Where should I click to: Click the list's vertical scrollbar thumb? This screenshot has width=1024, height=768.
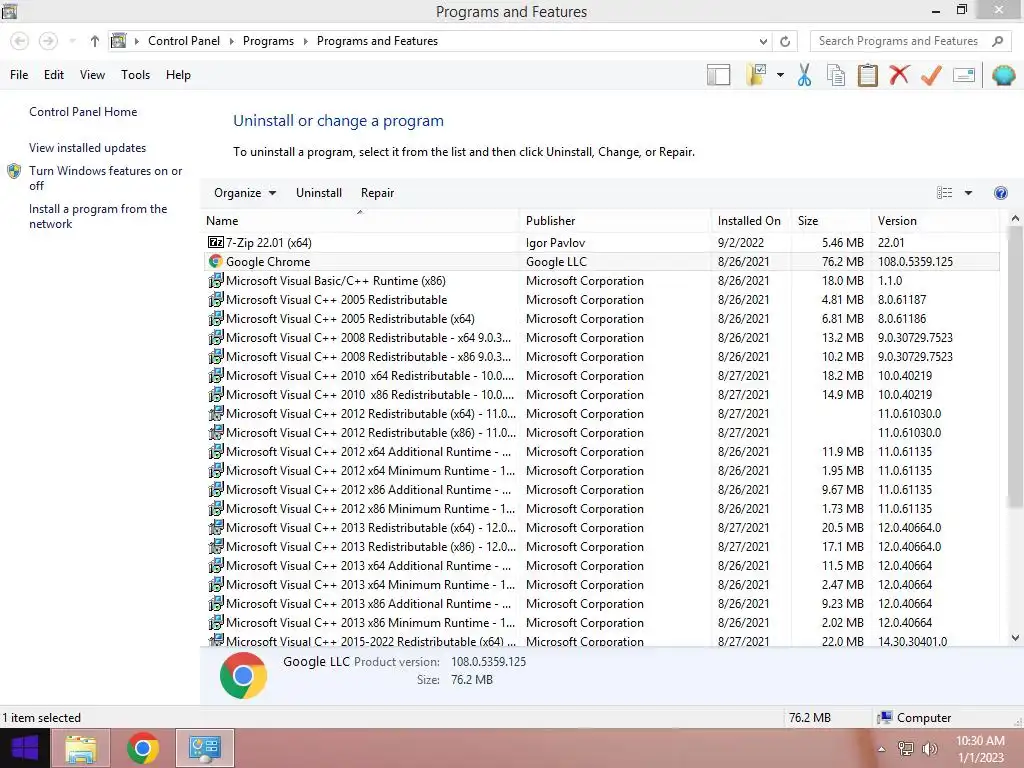[1015, 368]
